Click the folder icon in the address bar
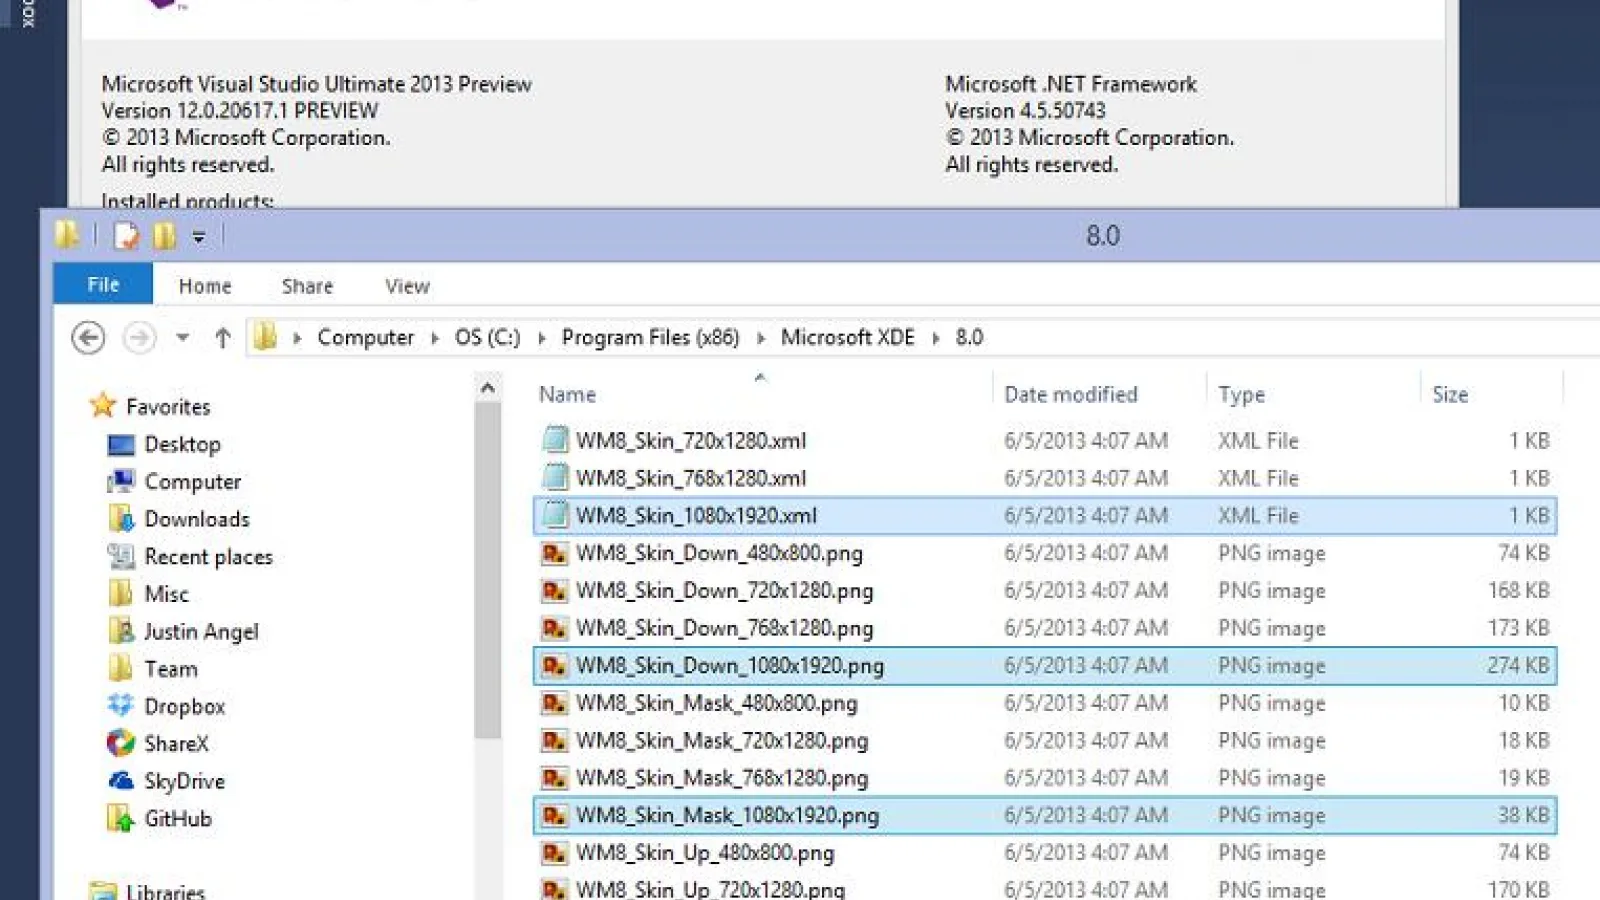Image resolution: width=1600 pixels, height=900 pixels. pos(266,337)
